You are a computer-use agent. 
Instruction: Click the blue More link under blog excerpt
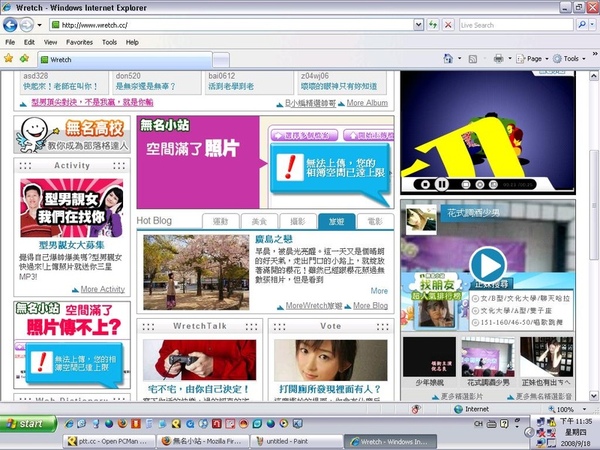tap(379, 291)
